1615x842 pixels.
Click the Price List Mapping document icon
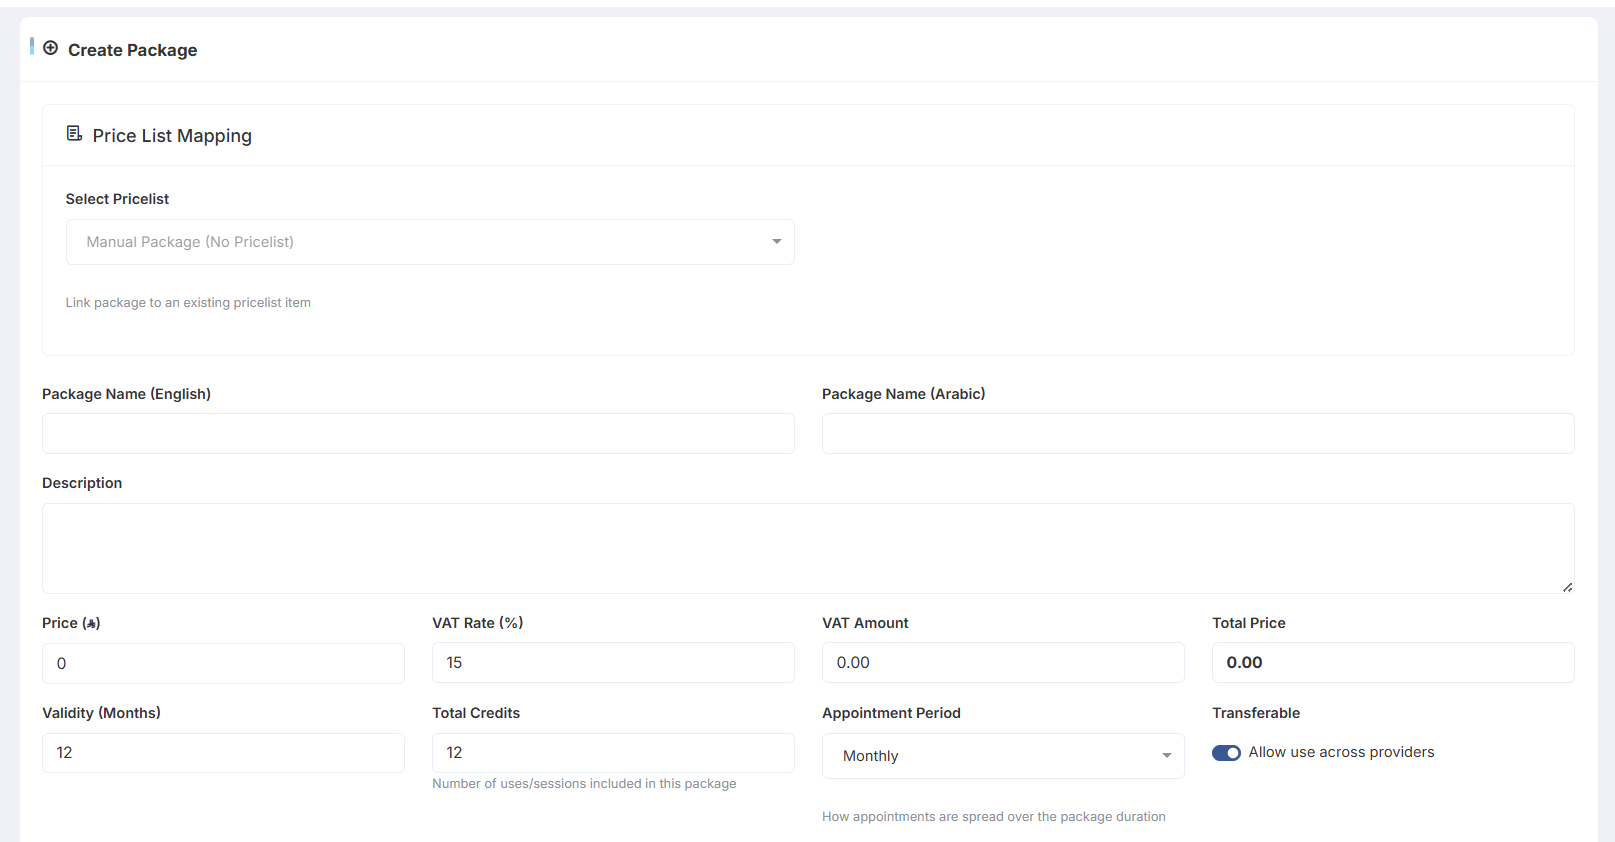tap(74, 134)
